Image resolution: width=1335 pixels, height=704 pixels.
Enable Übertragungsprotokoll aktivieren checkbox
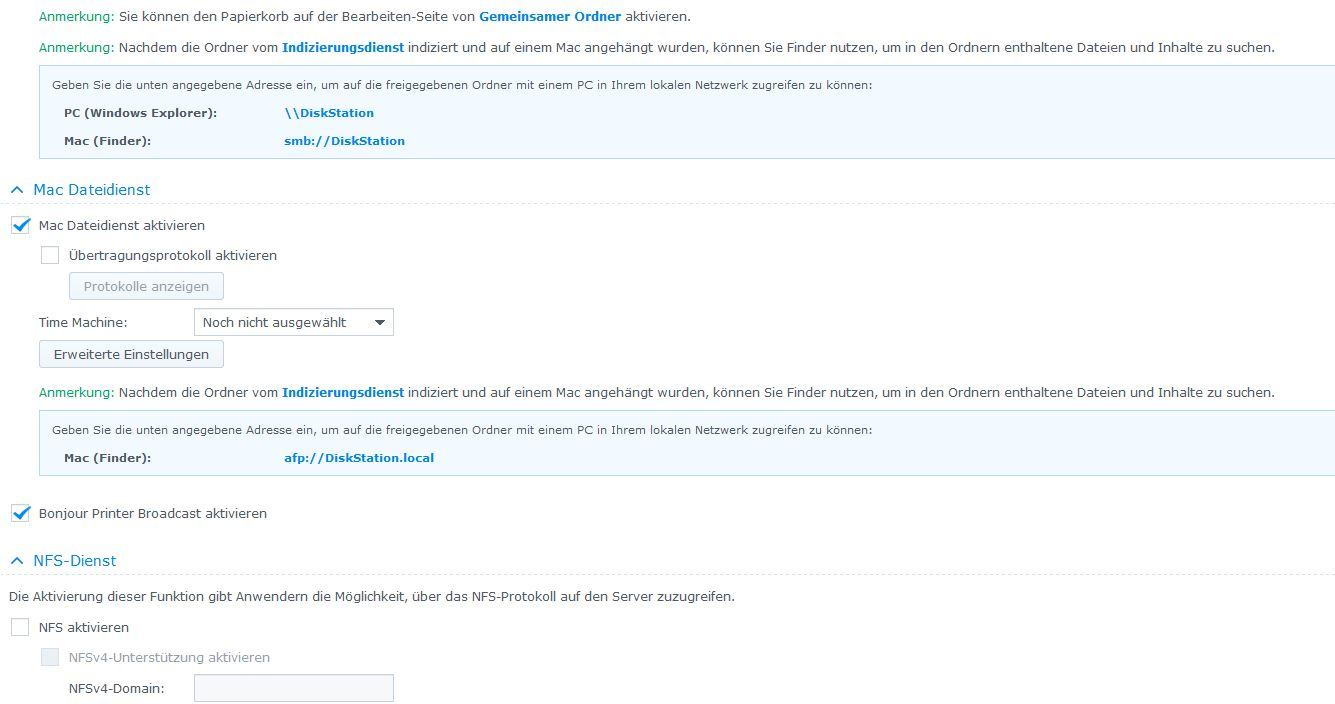[x=50, y=256]
